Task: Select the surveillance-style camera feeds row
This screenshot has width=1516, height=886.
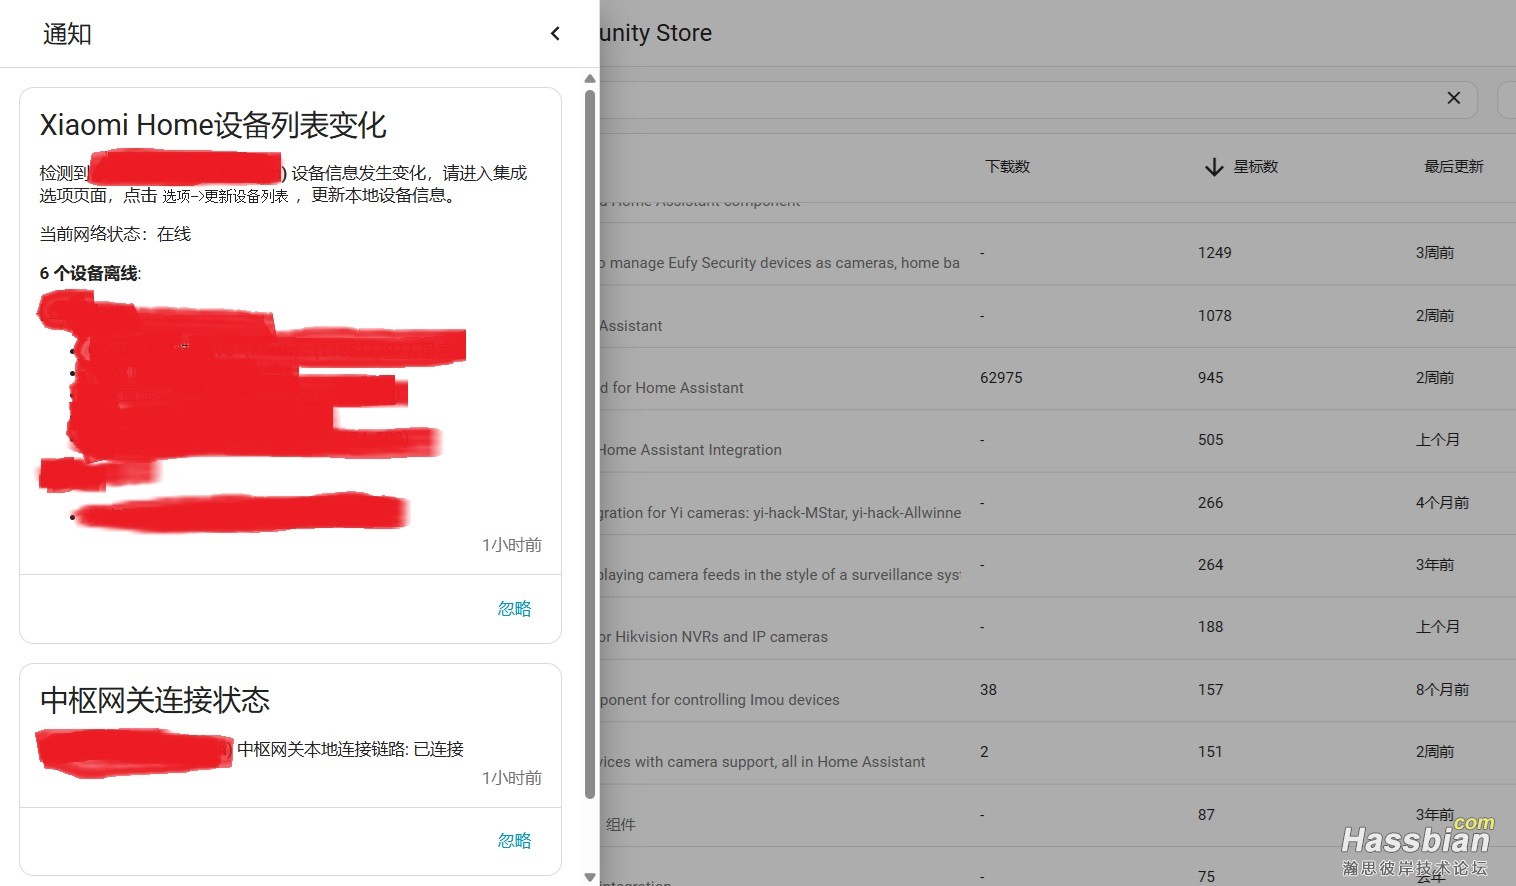Action: click(x=780, y=575)
